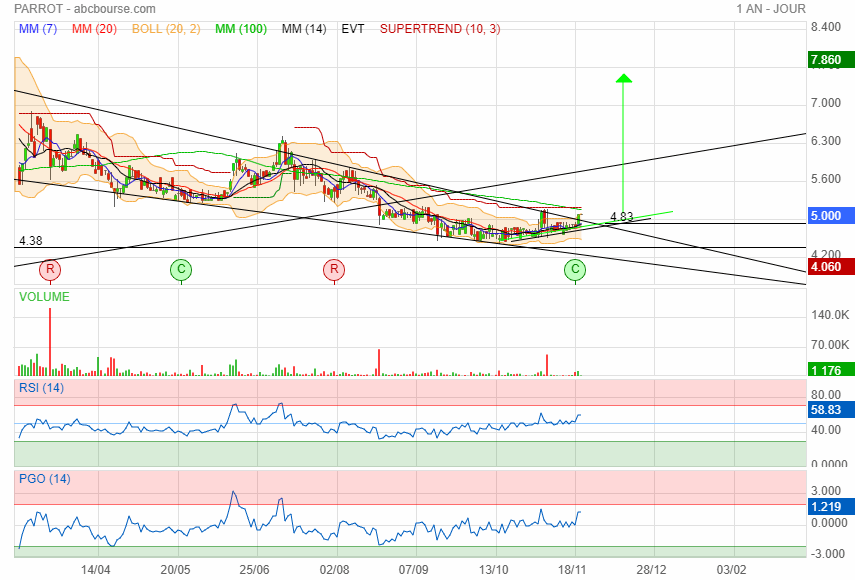Click the blue 1.219 PGO value tag
Image resolution: width=855 pixels, height=580 pixels.
(x=831, y=506)
